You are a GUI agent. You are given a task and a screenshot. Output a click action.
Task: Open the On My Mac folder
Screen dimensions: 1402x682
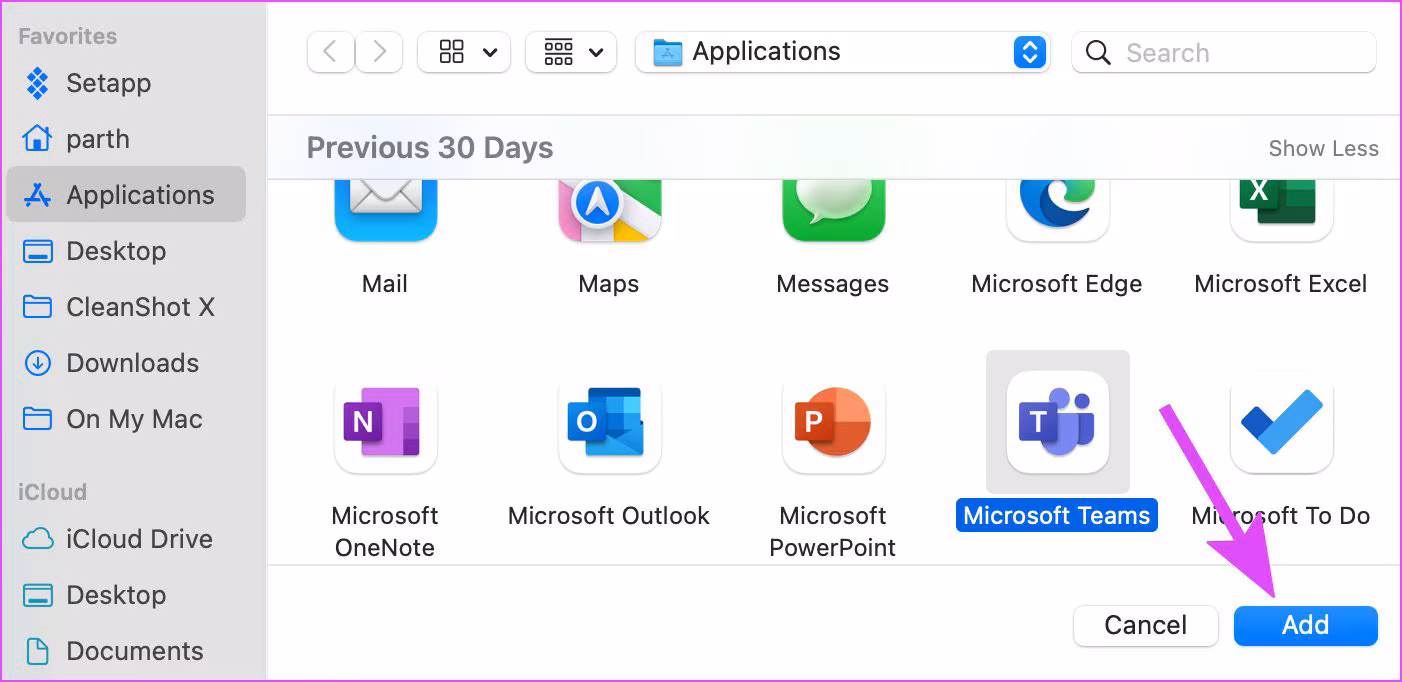click(x=112, y=418)
